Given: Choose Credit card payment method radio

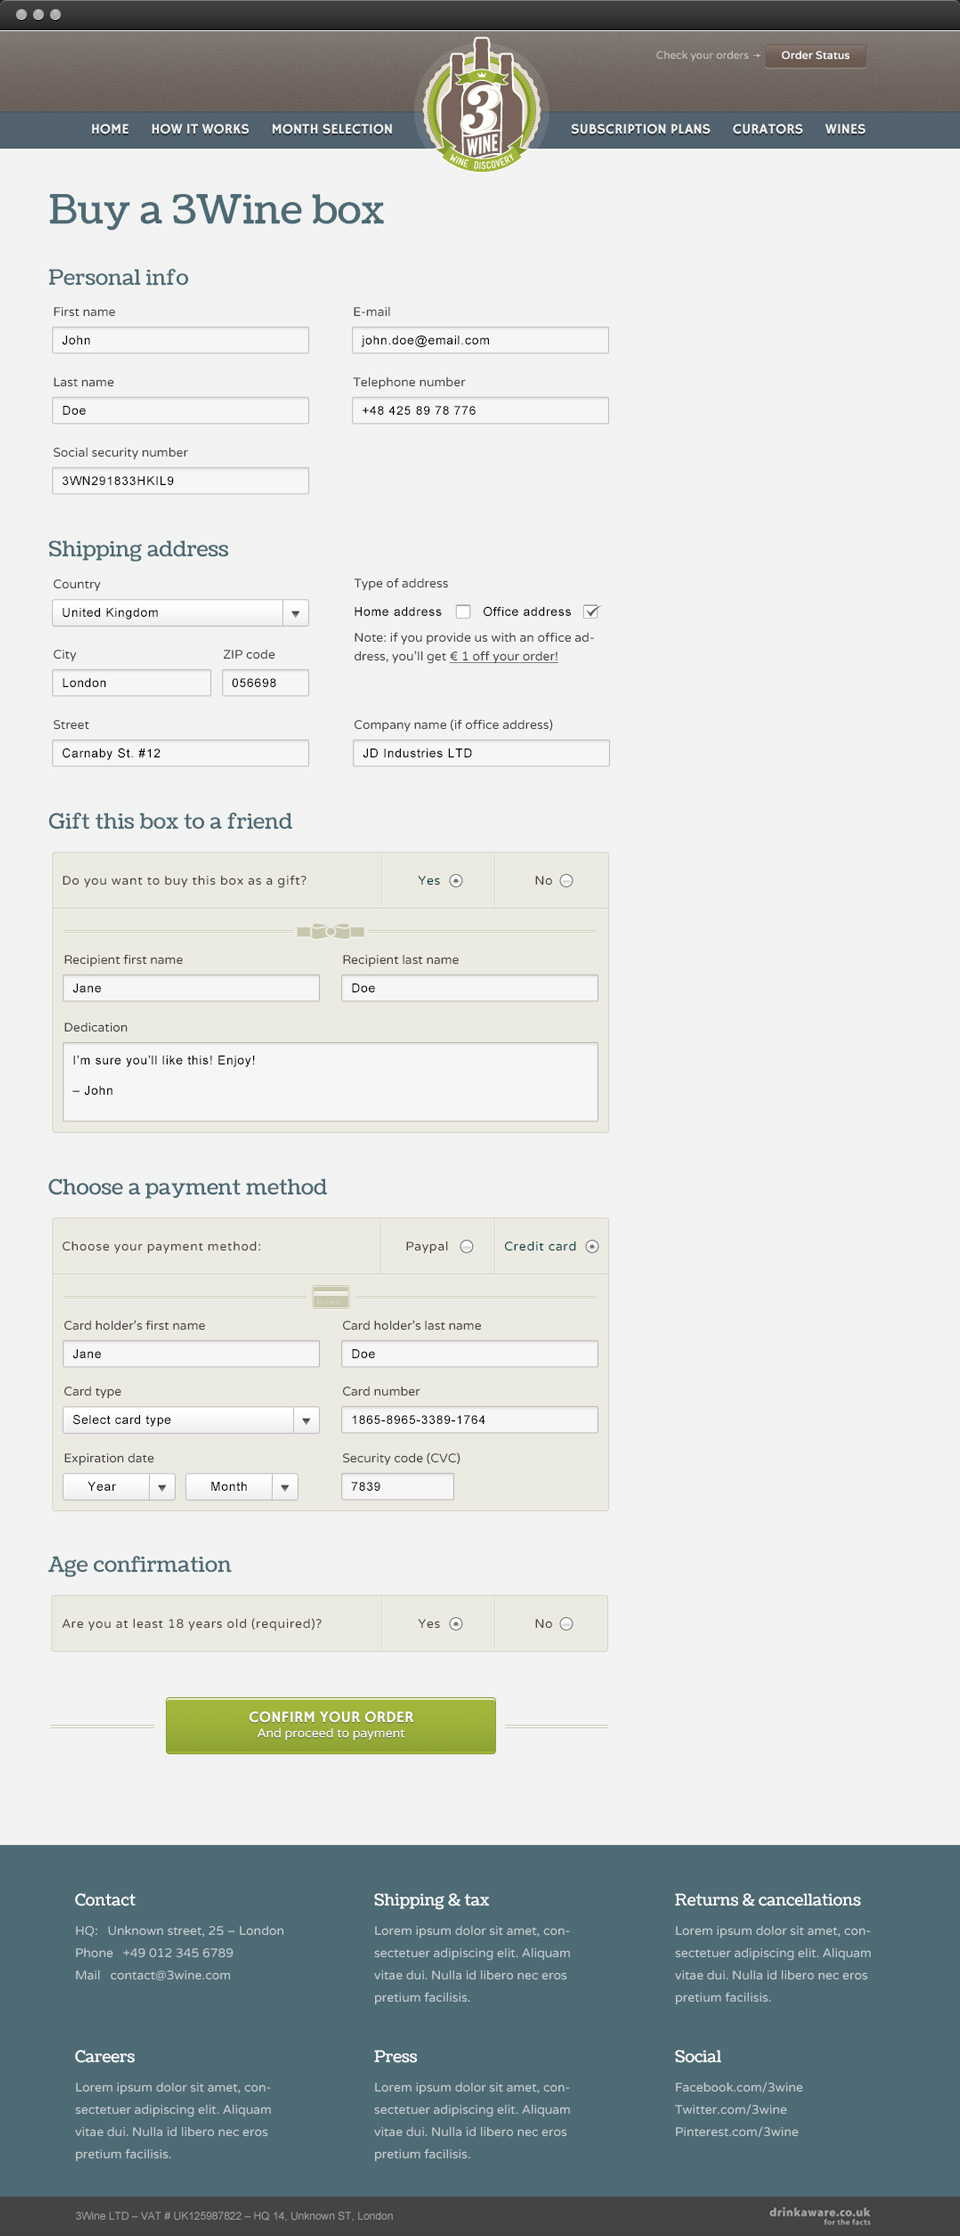Looking at the screenshot, I should point(592,1246).
